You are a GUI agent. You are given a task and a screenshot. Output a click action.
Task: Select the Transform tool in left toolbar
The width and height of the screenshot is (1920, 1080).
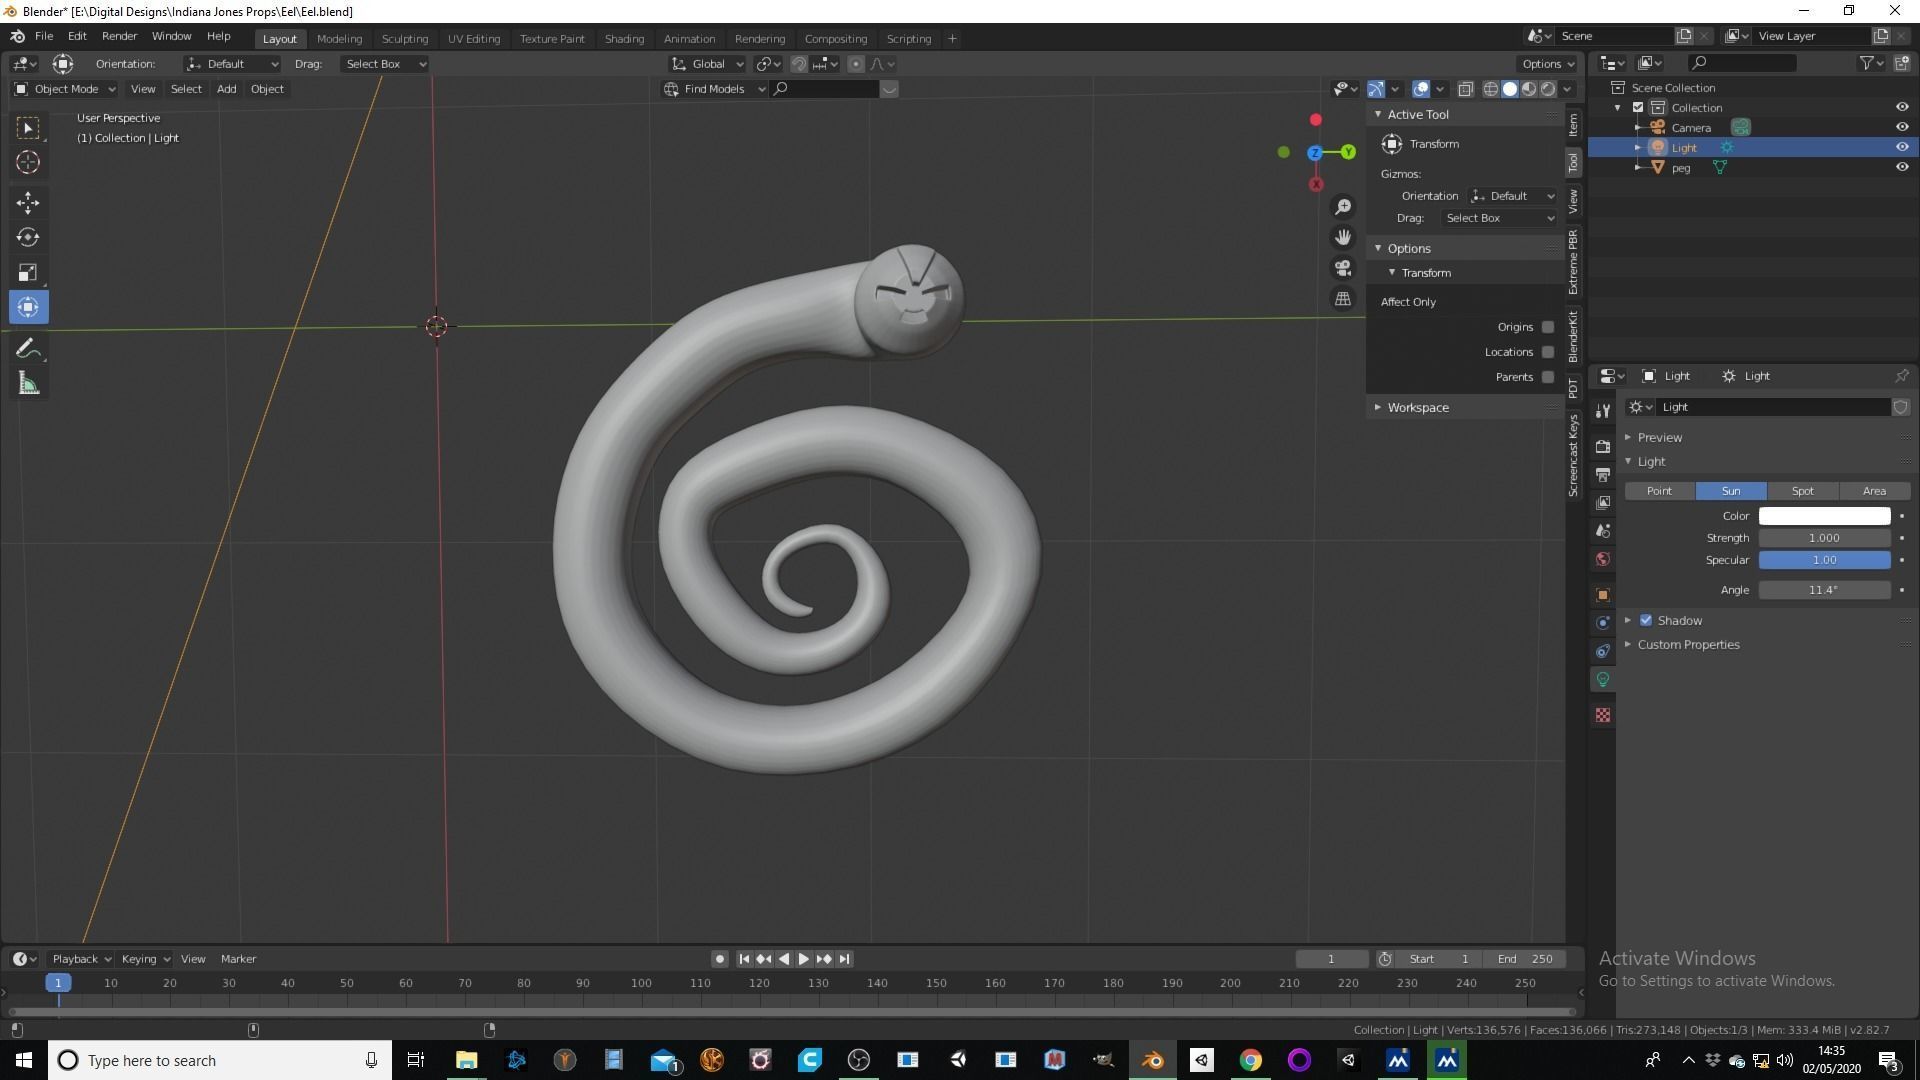[28, 307]
